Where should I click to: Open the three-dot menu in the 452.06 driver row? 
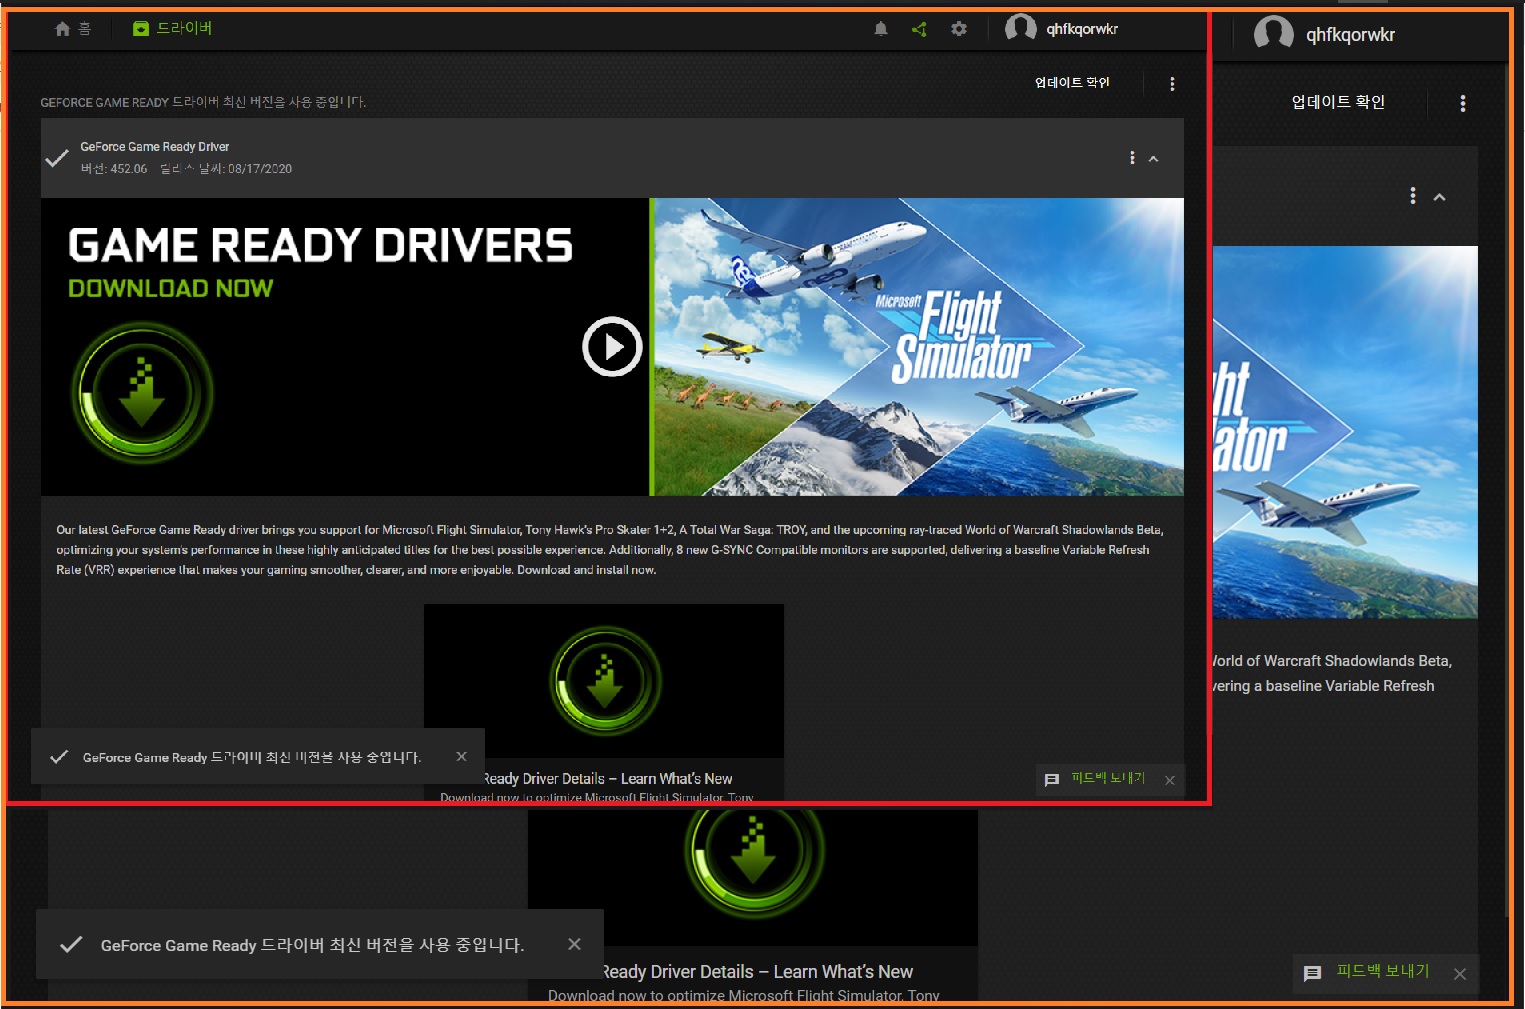coord(1132,158)
